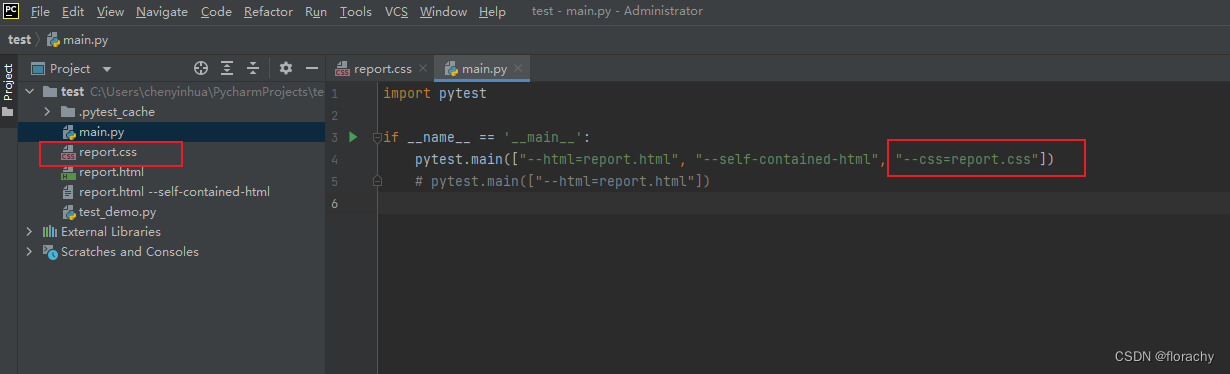
Task: Open the Help menu
Action: [492, 11]
